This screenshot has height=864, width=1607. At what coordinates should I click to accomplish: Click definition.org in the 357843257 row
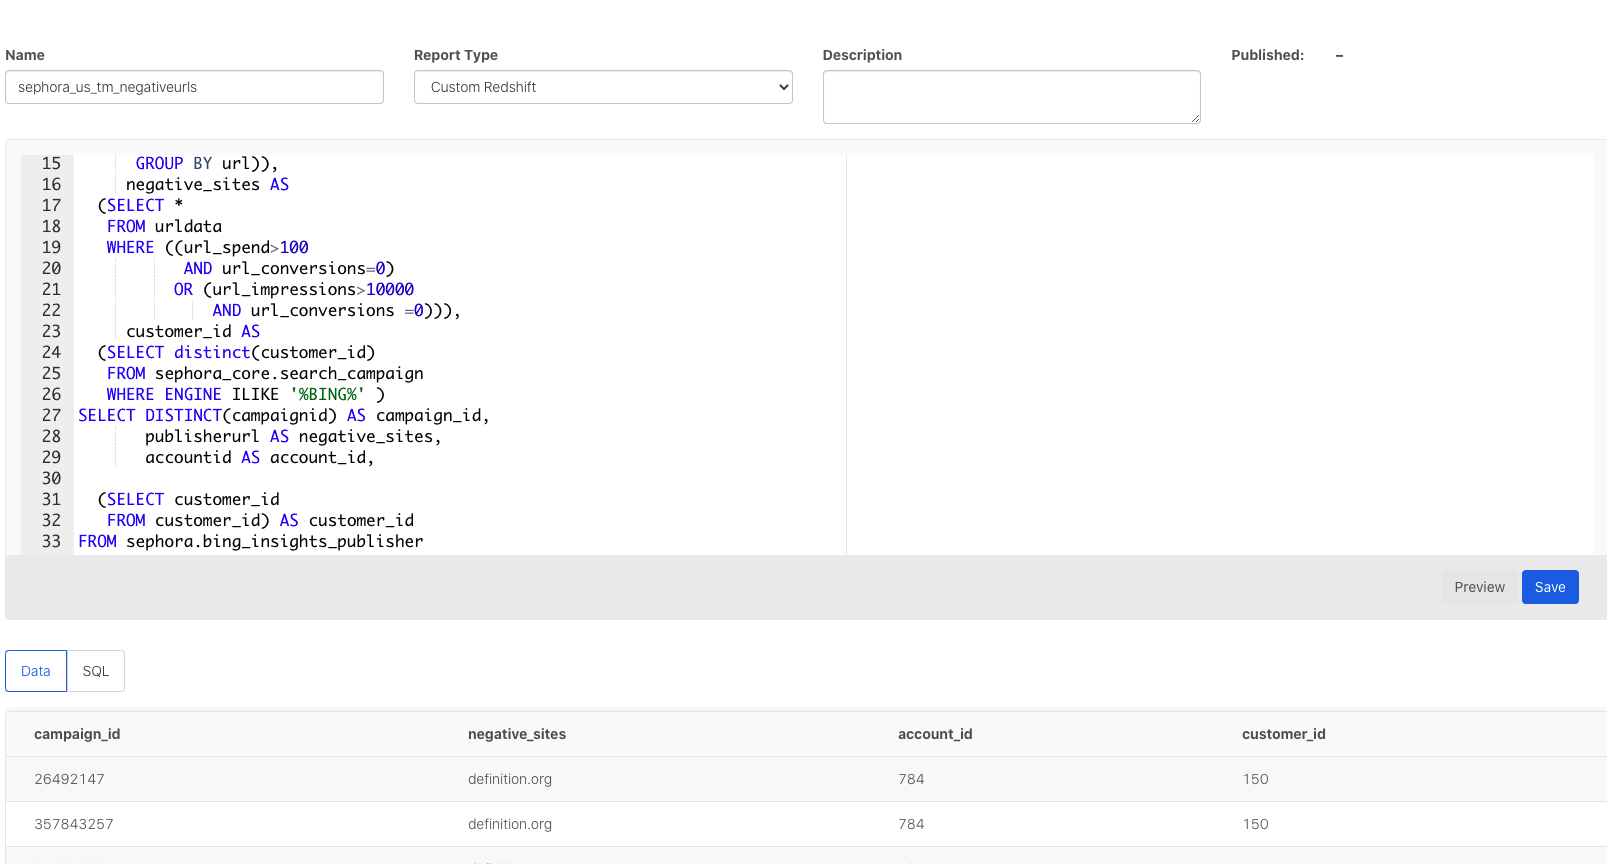[510, 824]
